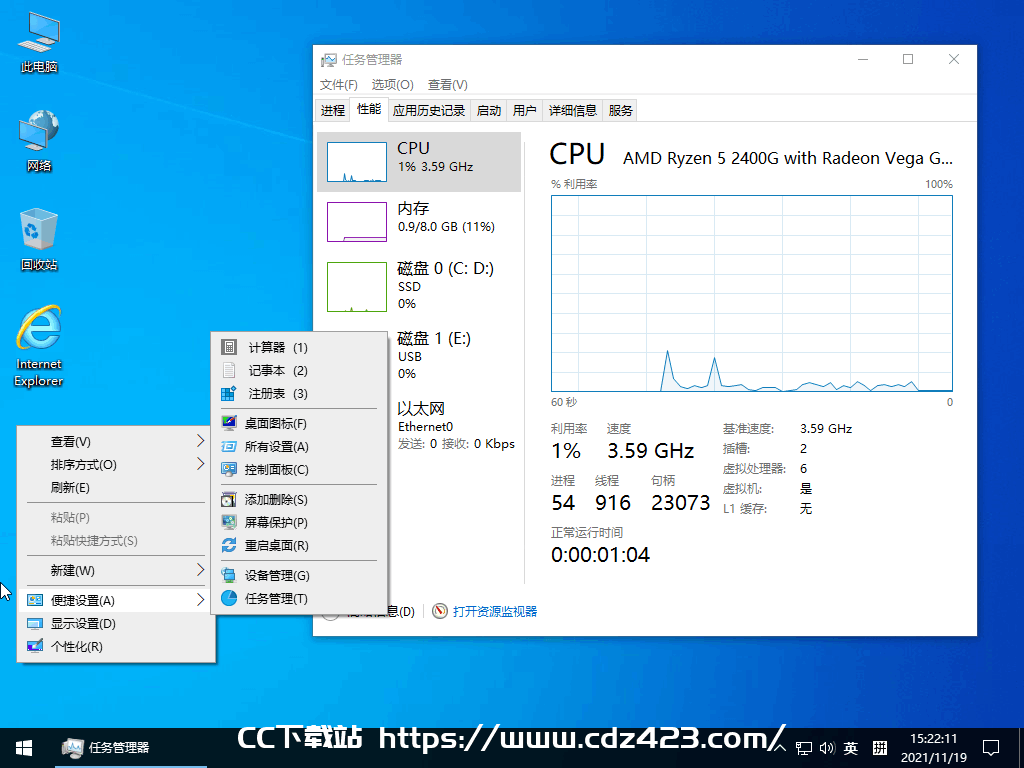This screenshot has height=768, width=1024.
Task: Click the resource monitor icon
Action: [x=440, y=611]
